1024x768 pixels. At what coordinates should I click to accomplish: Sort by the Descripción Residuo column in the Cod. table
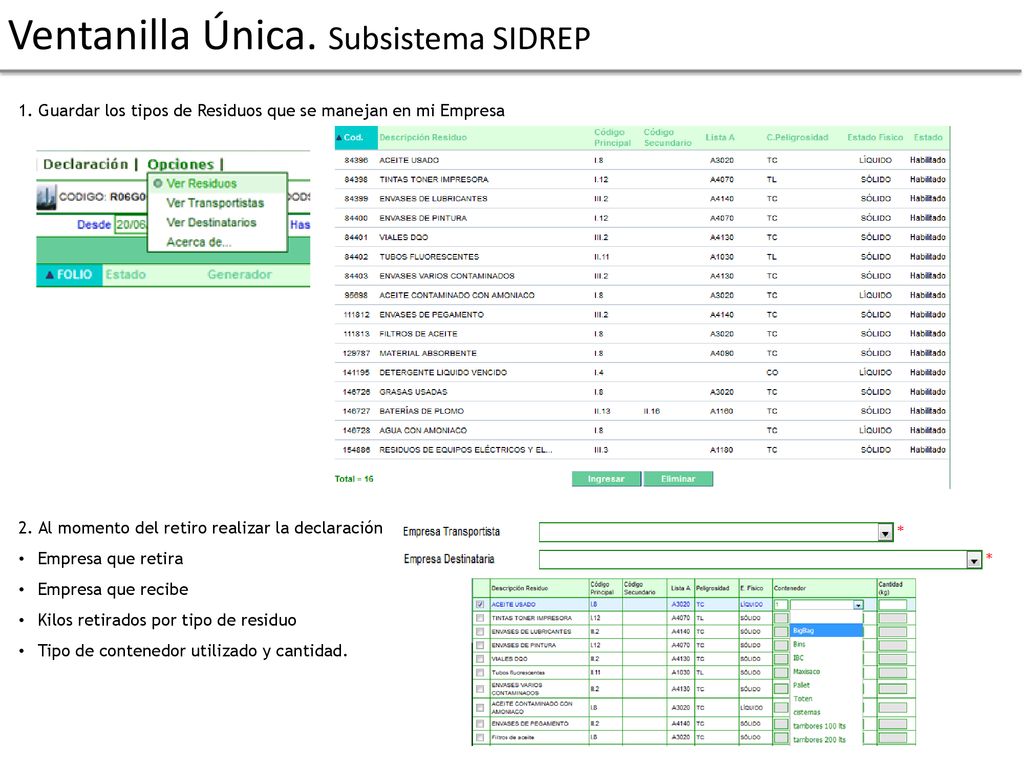coord(423,138)
